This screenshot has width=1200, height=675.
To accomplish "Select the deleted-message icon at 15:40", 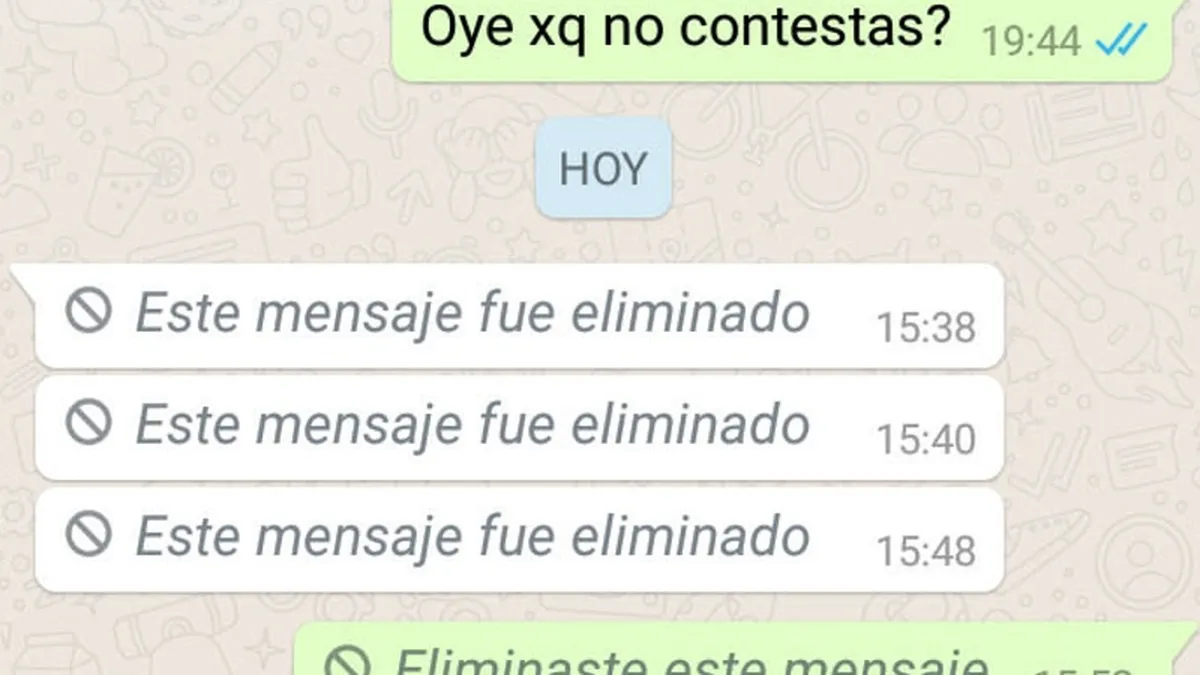I will (x=89, y=424).
